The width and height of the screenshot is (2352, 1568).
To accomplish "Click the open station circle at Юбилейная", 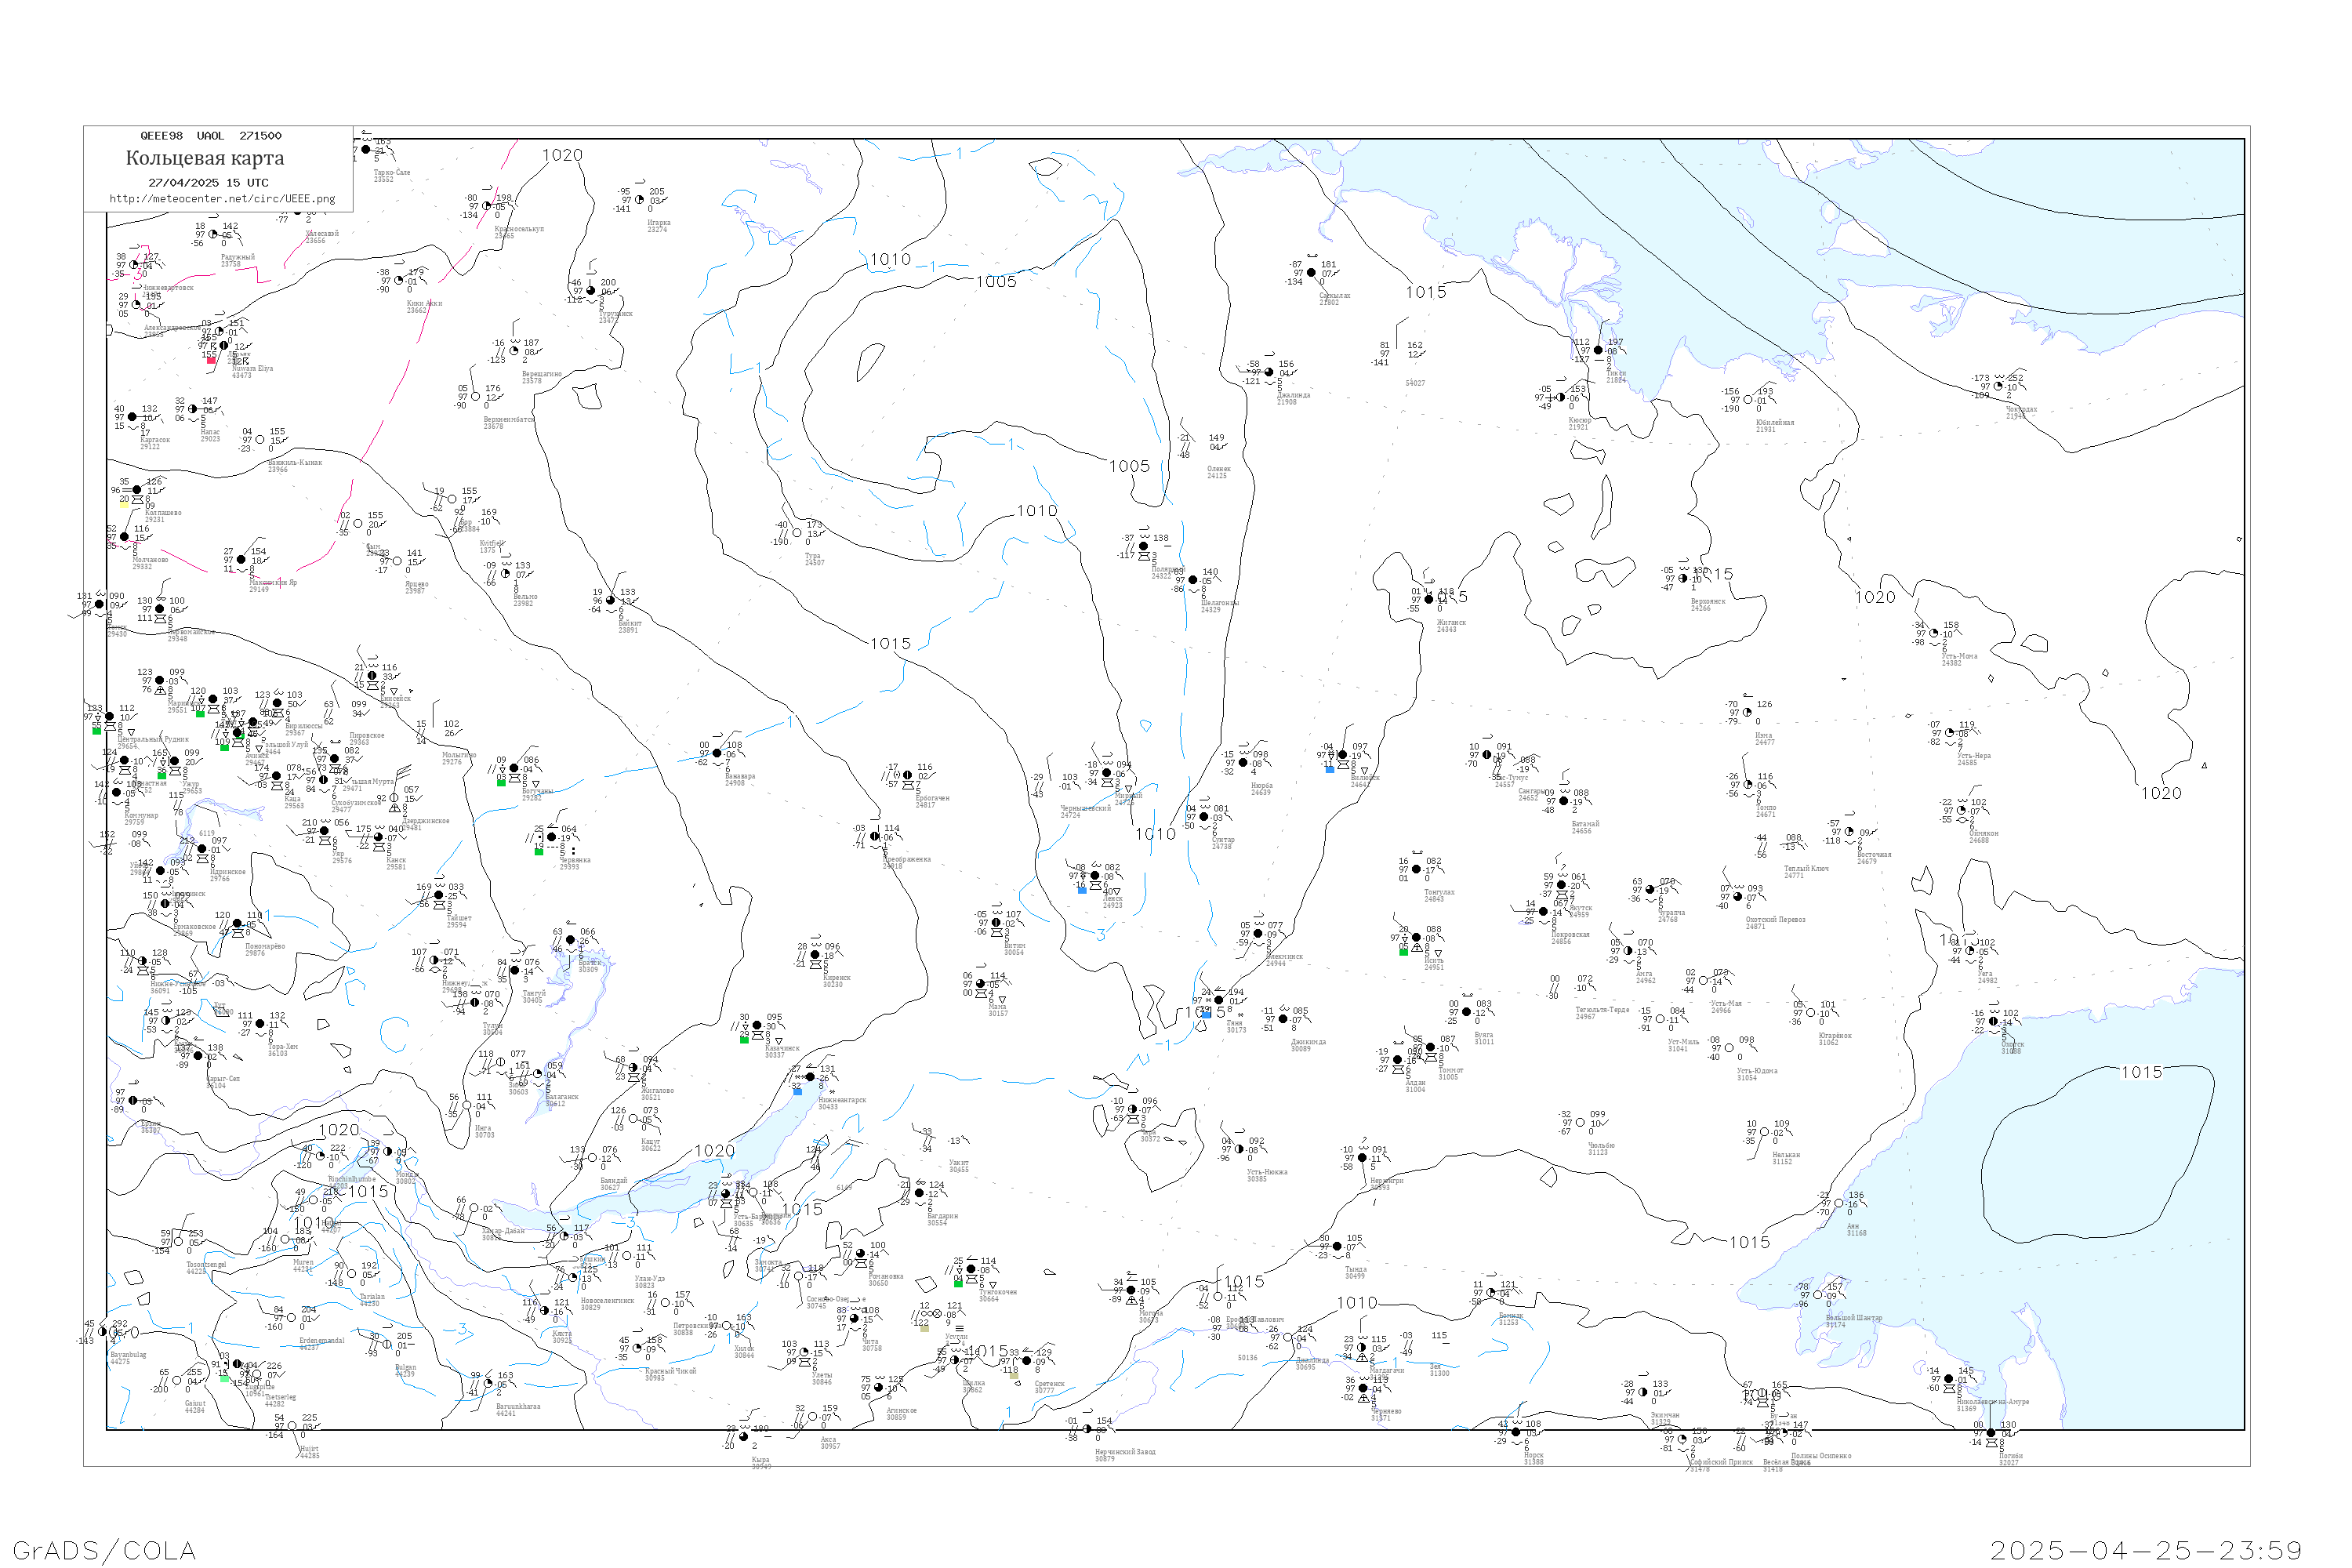I will tap(1749, 399).
